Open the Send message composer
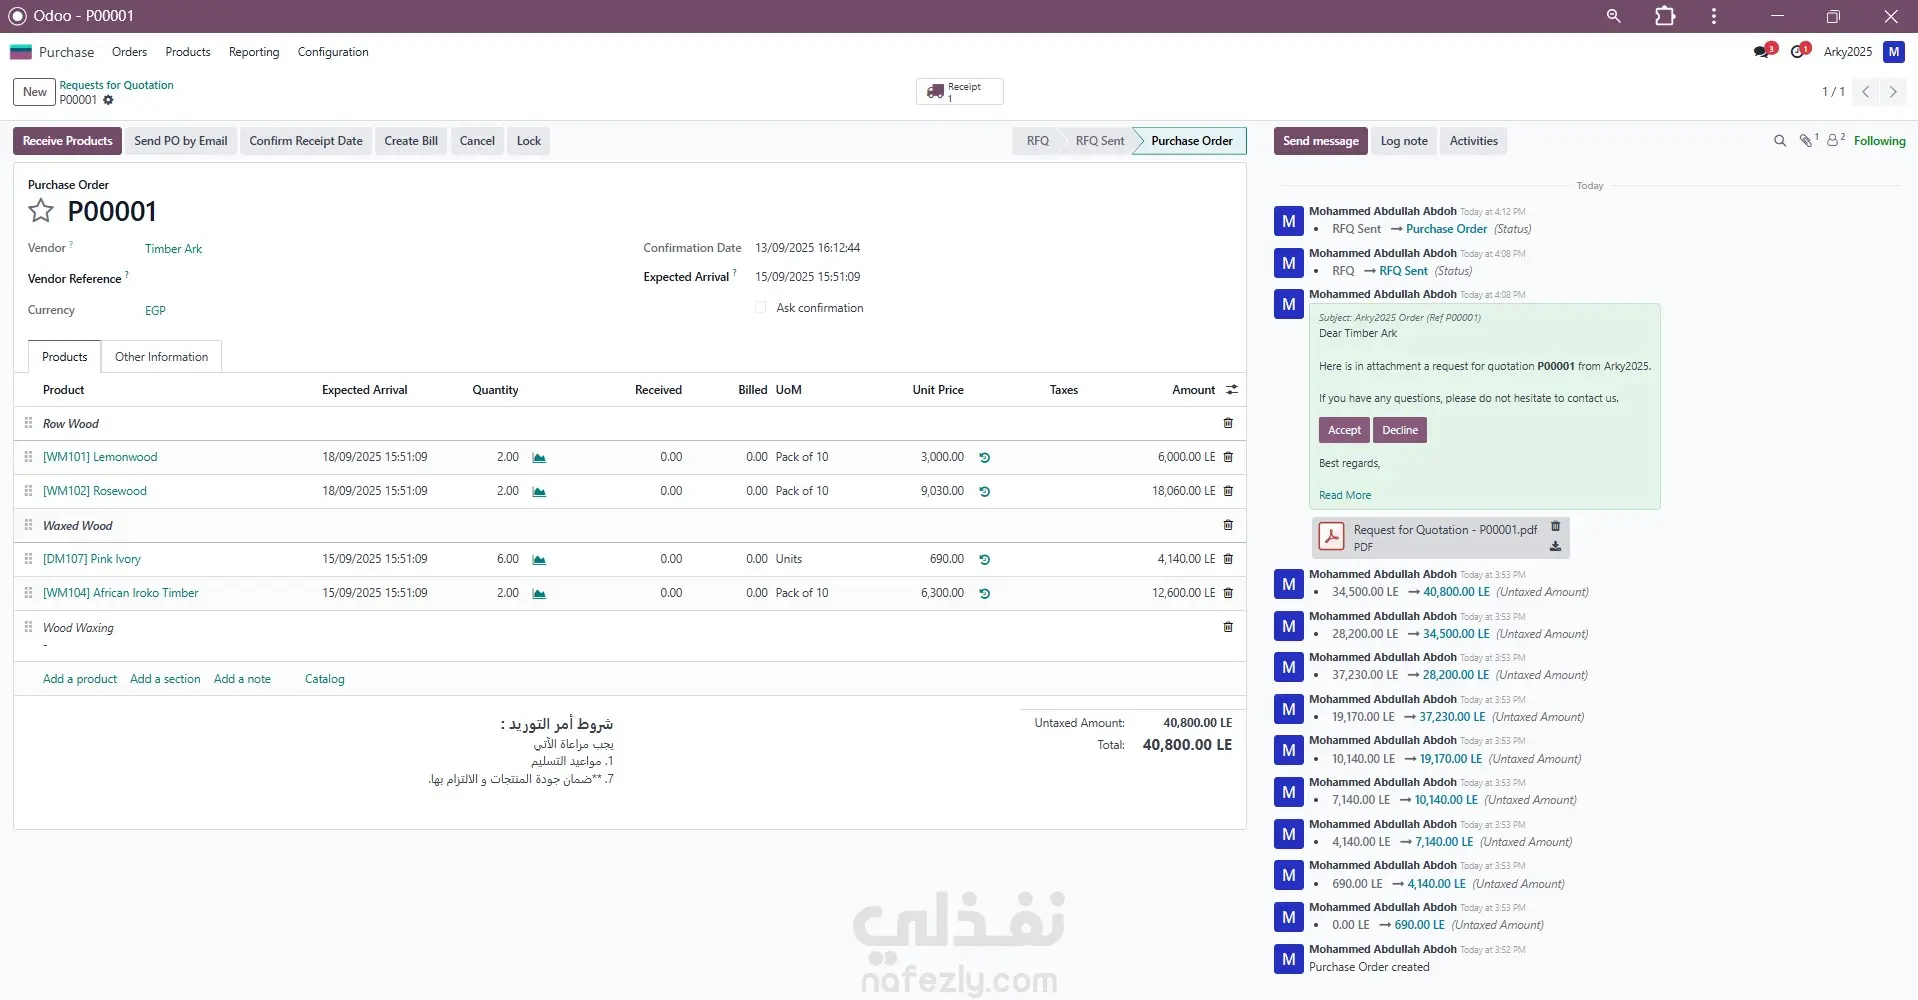Viewport: 1918px width, 1000px height. (1320, 141)
